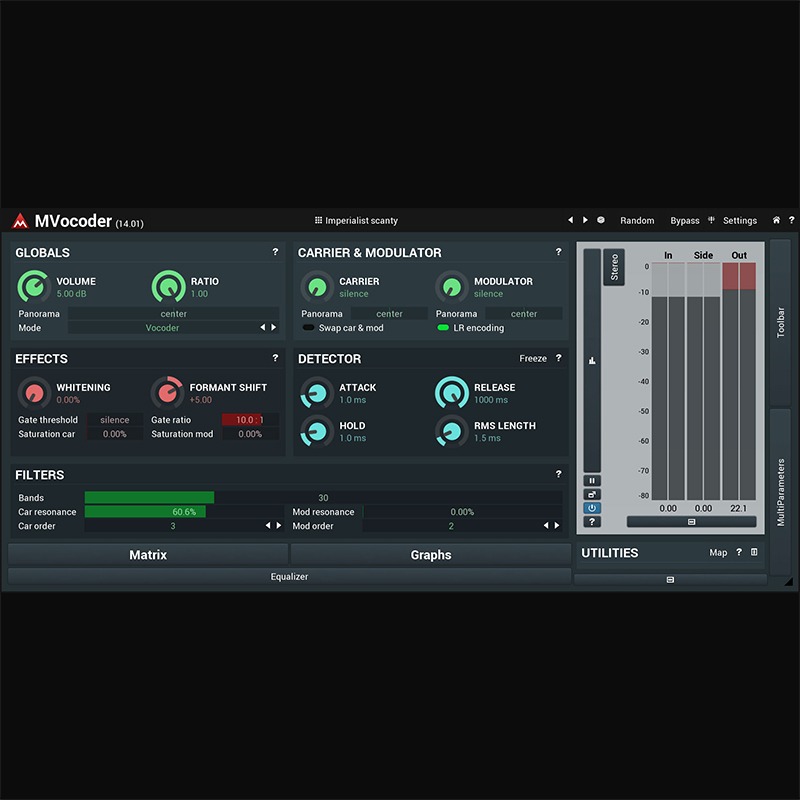Viewport: 800px width, 800px height.
Task: Open help for the Filters panel
Action: tap(559, 474)
